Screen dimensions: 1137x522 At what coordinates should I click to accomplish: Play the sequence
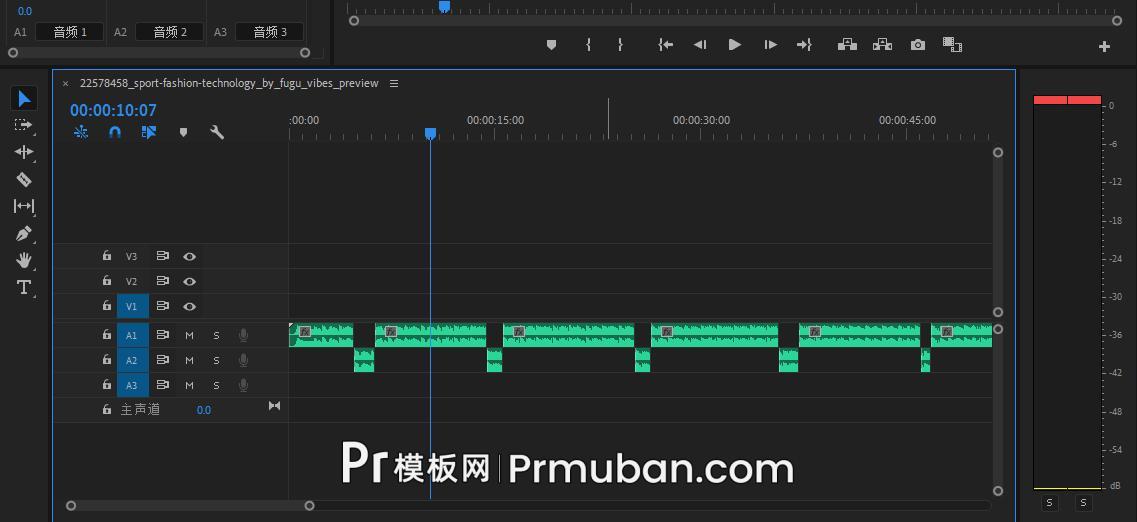tap(735, 45)
